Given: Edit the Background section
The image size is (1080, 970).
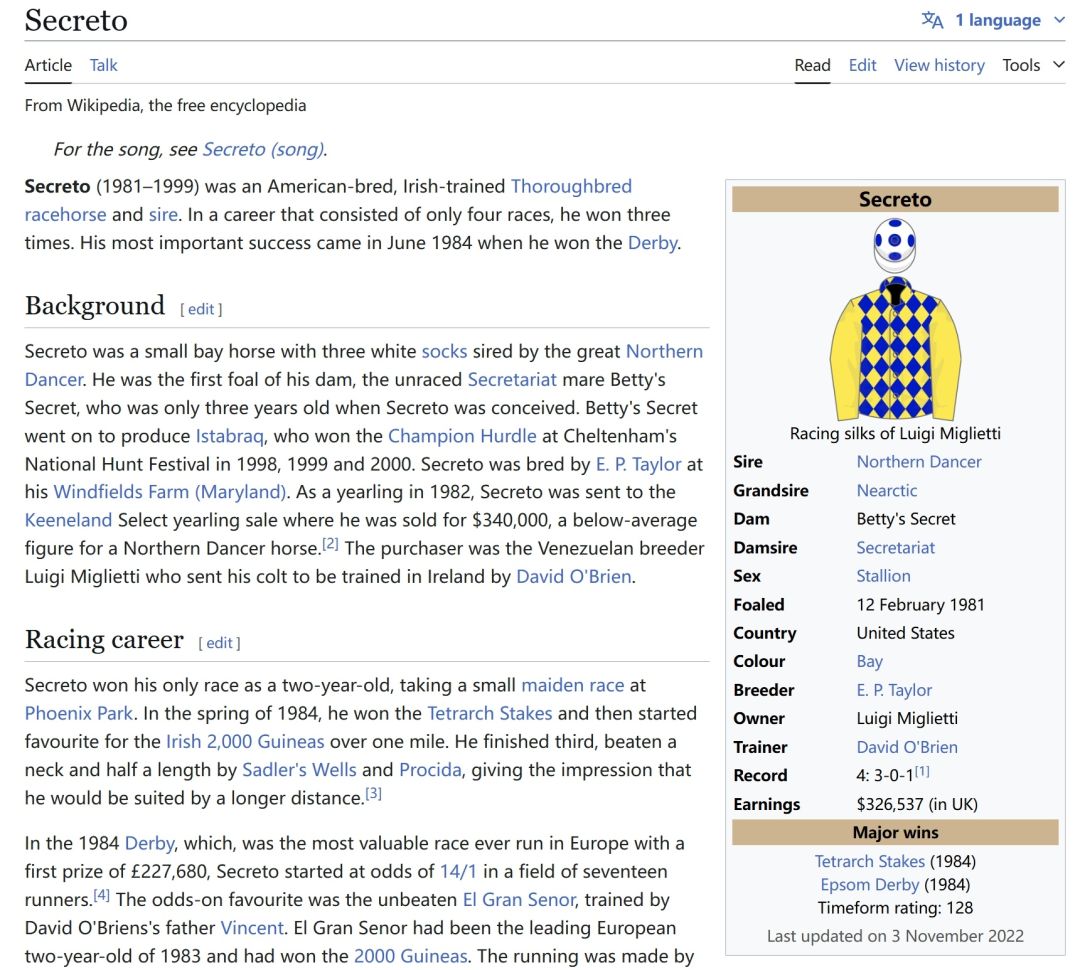Looking at the screenshot, I should tap(201, 309).
